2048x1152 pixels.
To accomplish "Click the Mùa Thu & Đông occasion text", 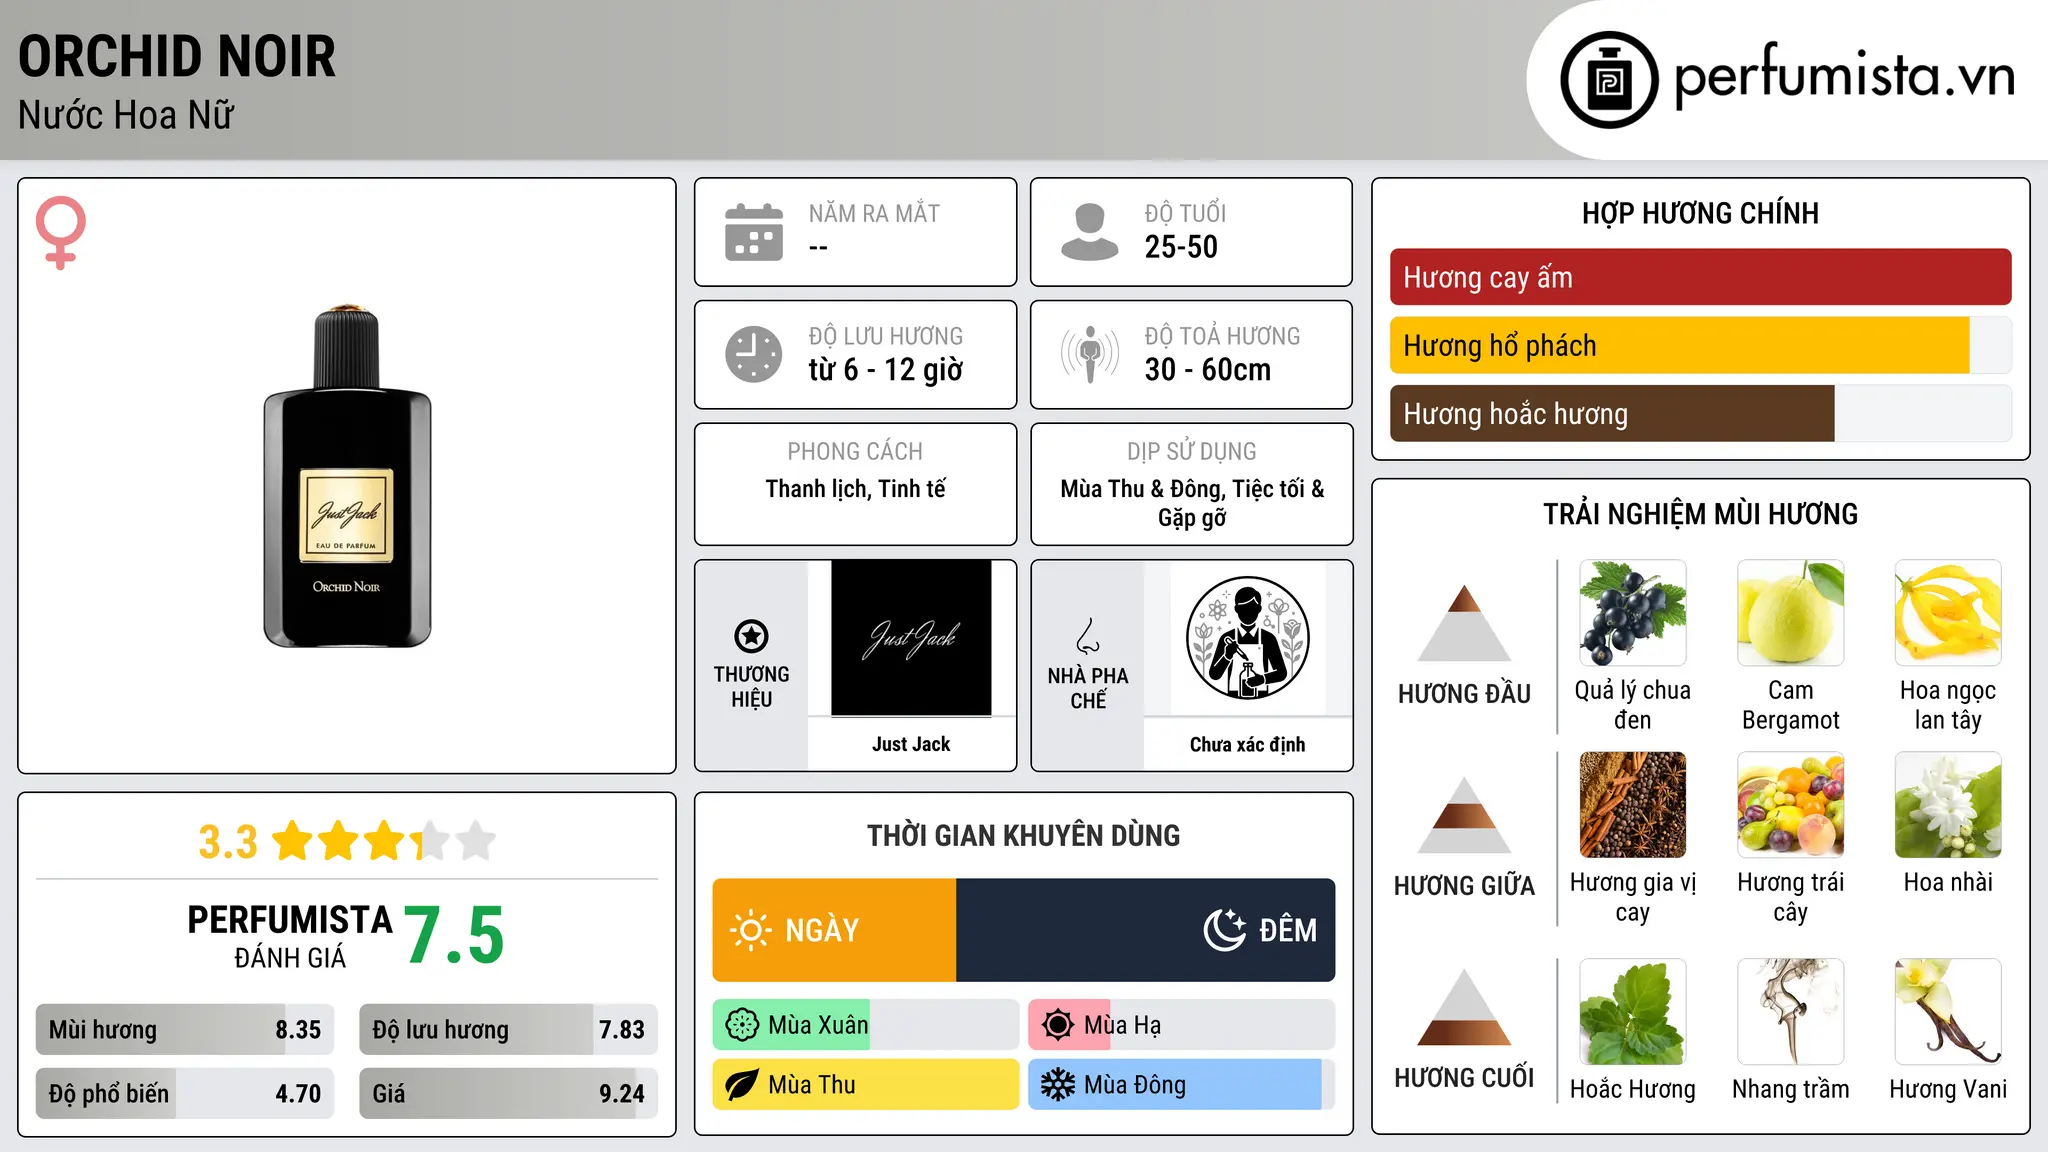I will [1192, 503].
